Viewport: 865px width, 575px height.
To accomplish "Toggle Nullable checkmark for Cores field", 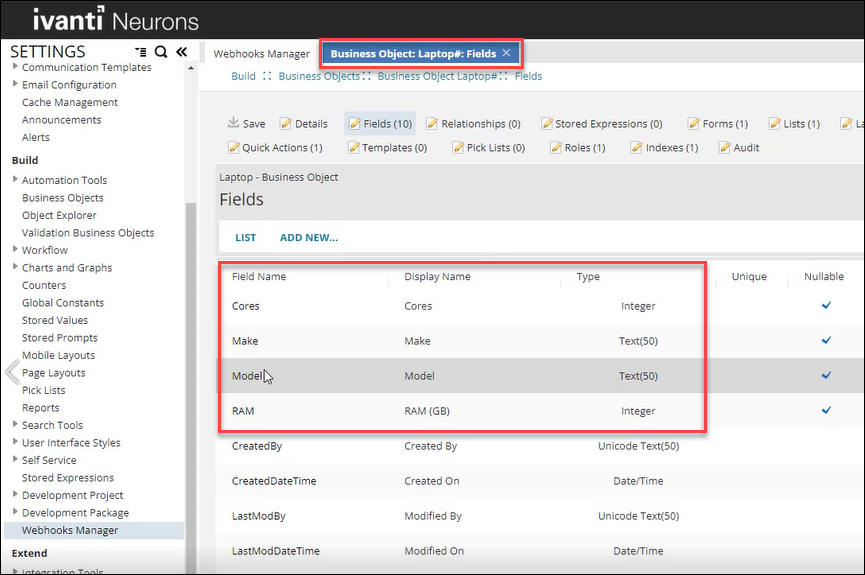I will coord(826,305).
